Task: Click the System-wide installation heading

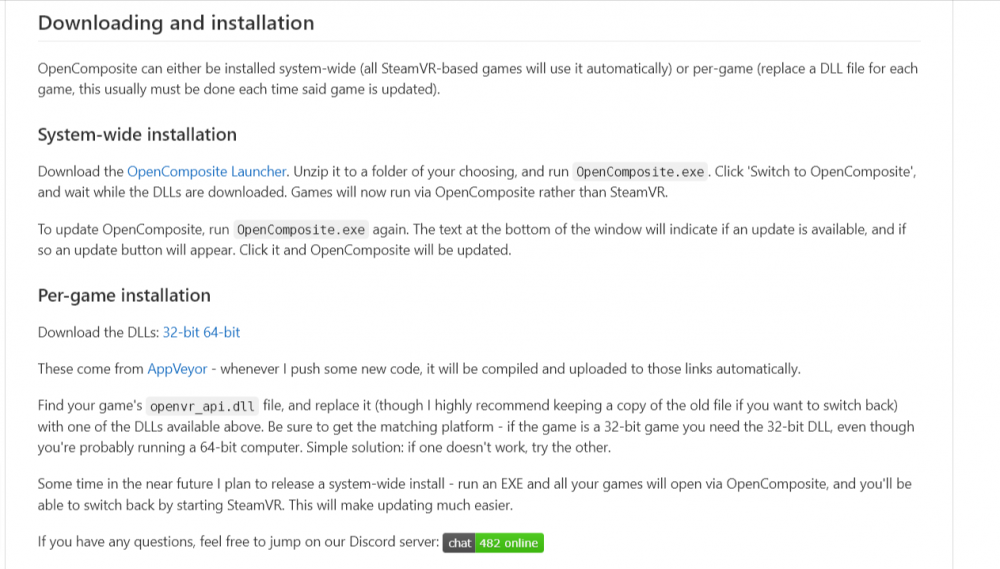Action: point(137,135)
